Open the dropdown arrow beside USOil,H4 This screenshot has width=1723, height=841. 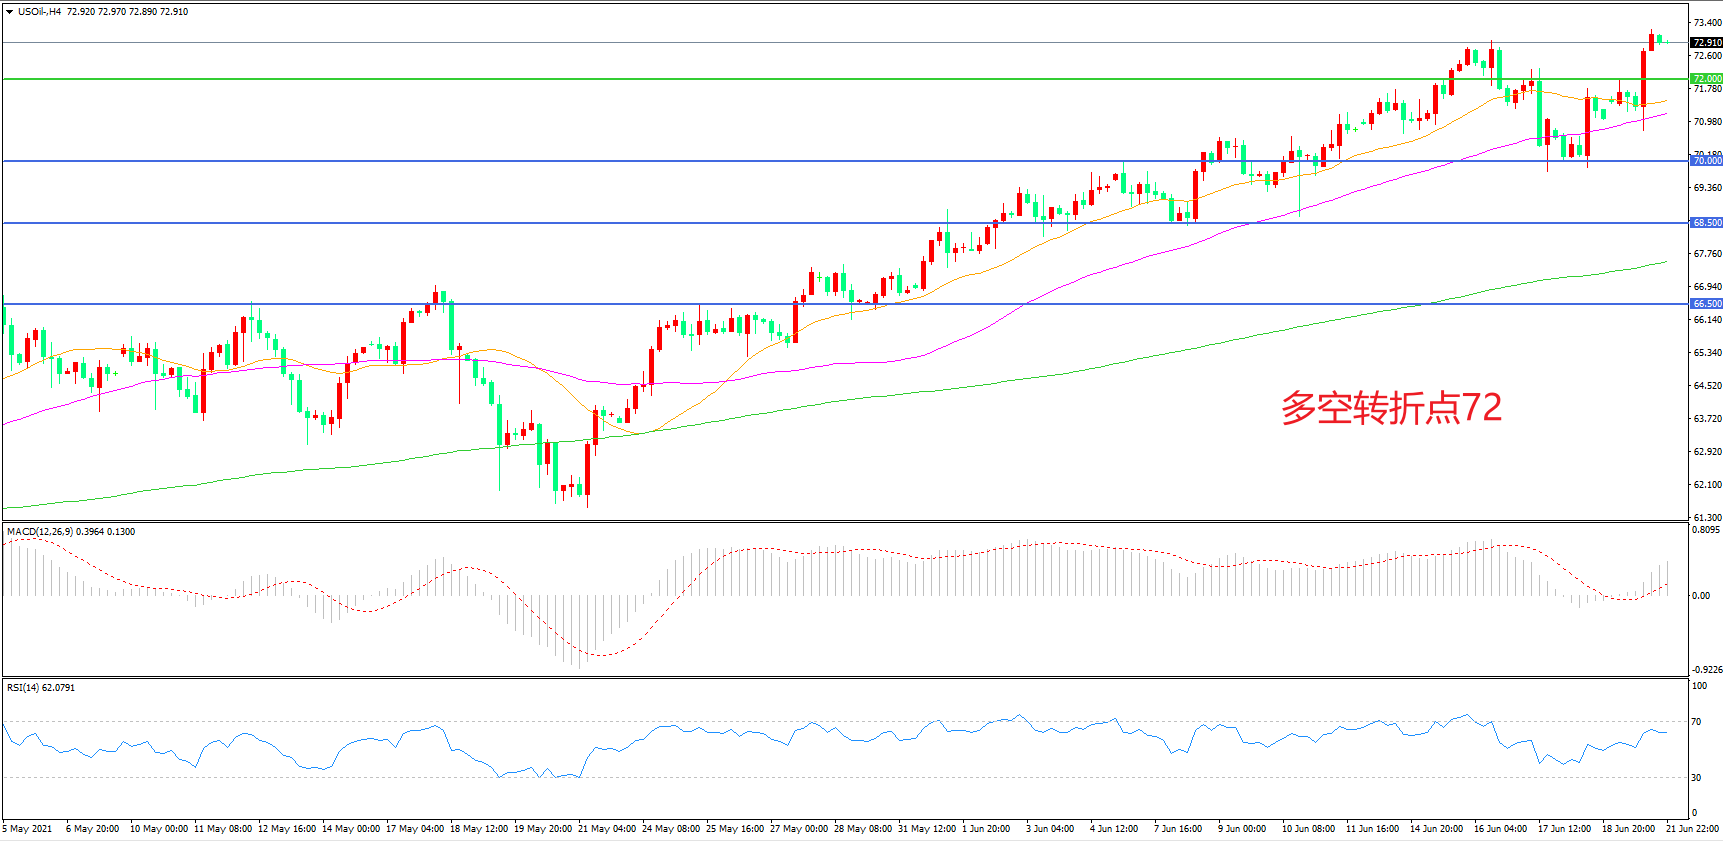(x=10, y=12)
